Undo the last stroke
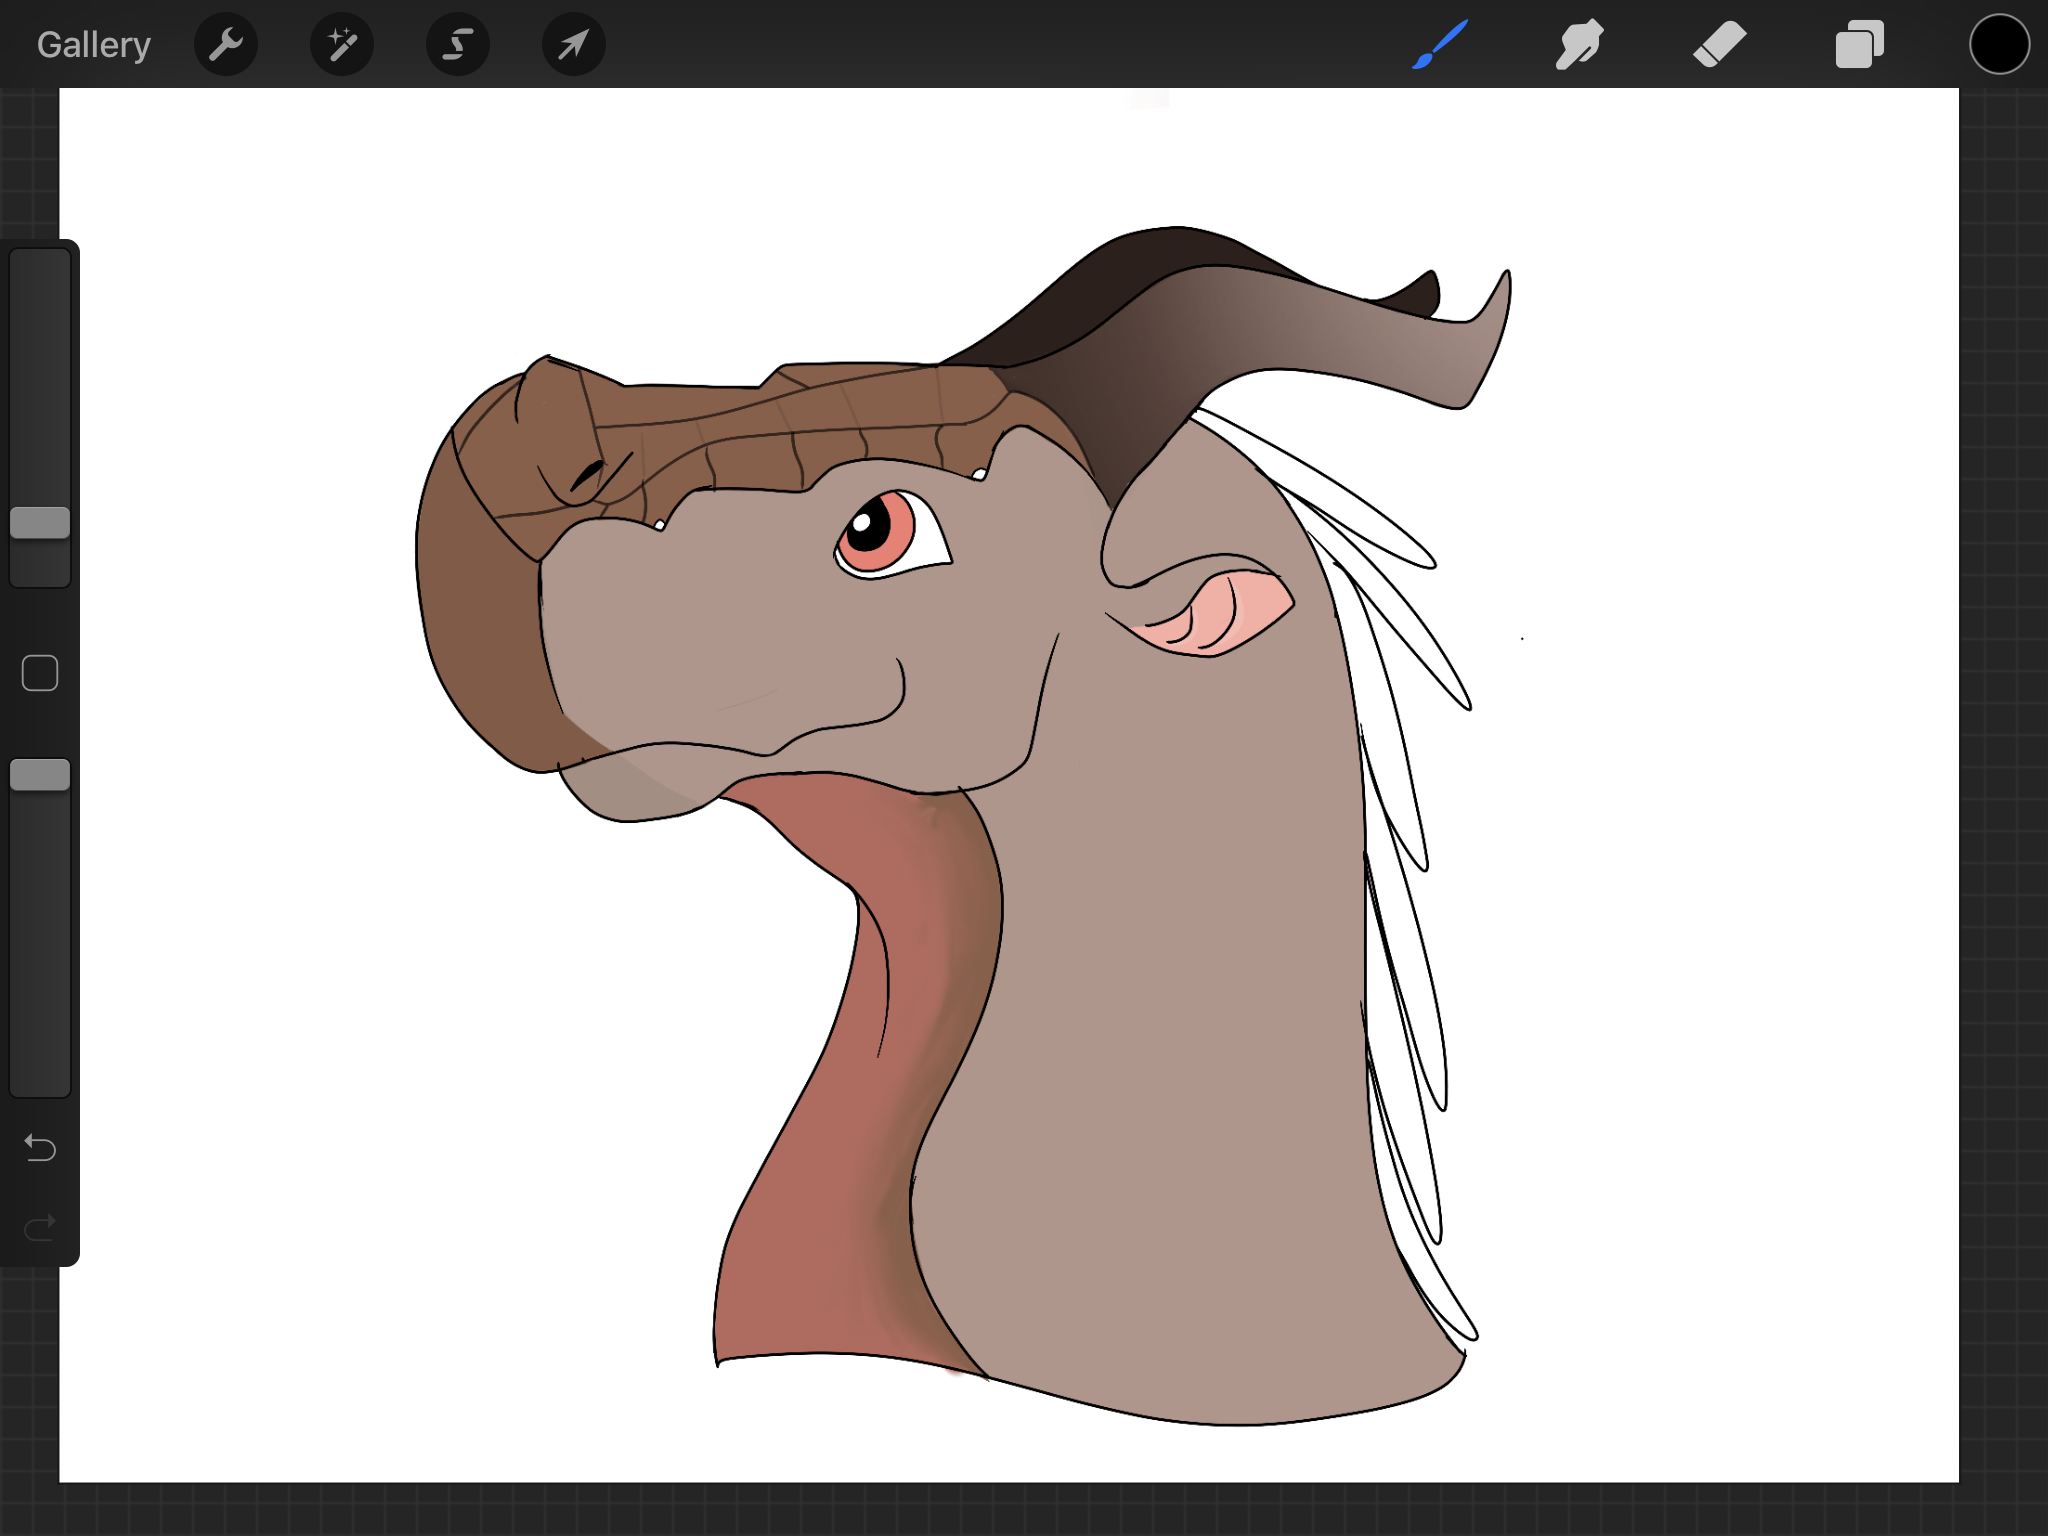Viewport: 2048px width, 1536px height. pyautogui.click(x=40, y=1147)
